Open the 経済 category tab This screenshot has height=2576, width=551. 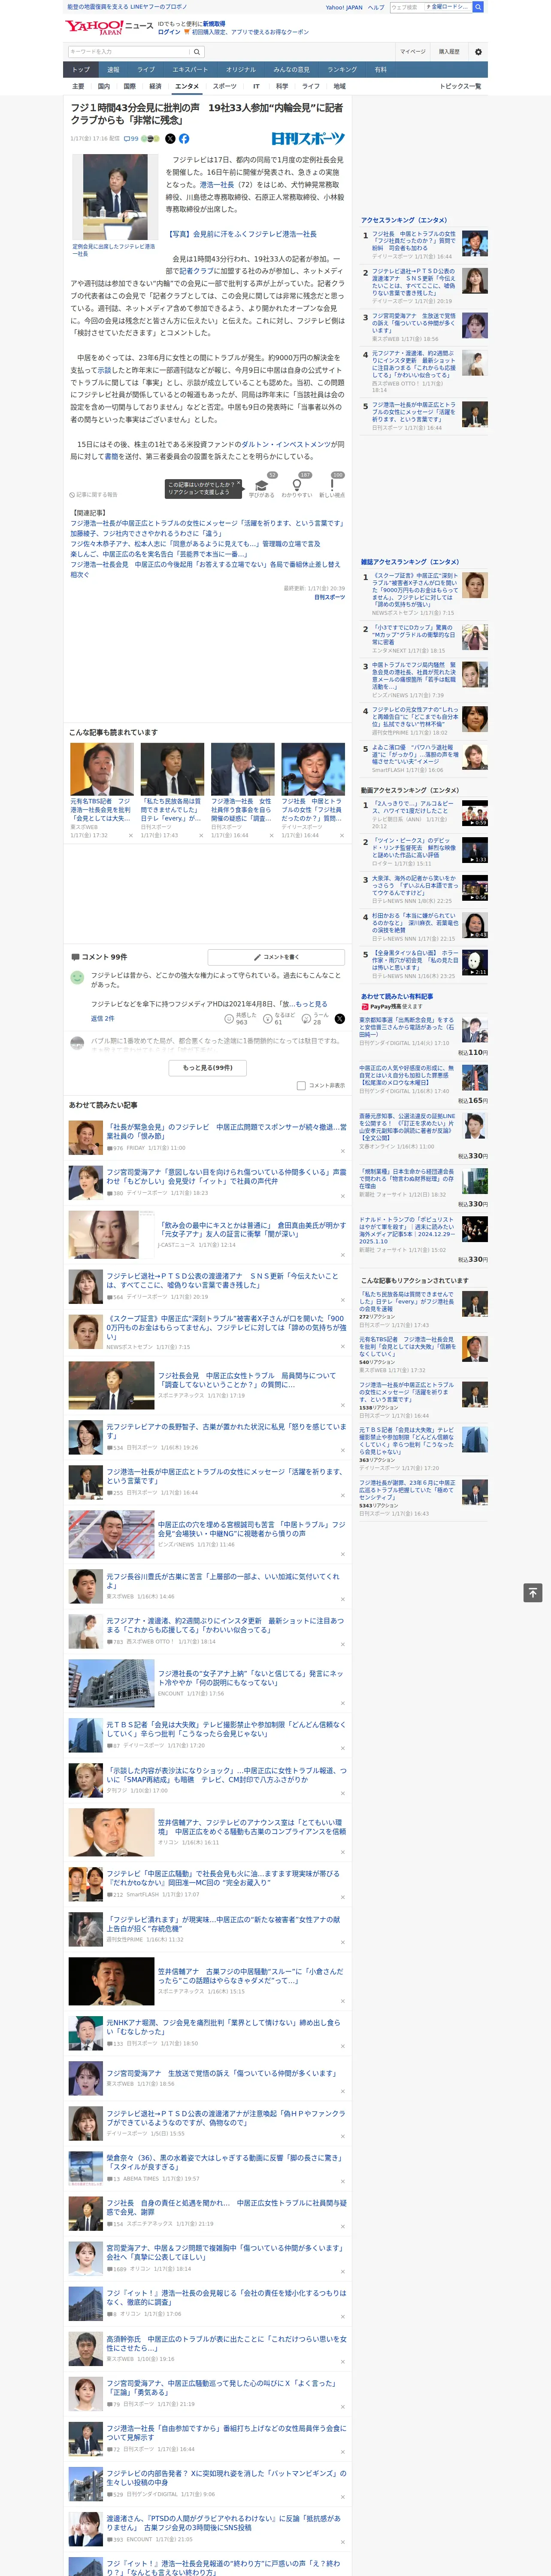click(155, 86)
